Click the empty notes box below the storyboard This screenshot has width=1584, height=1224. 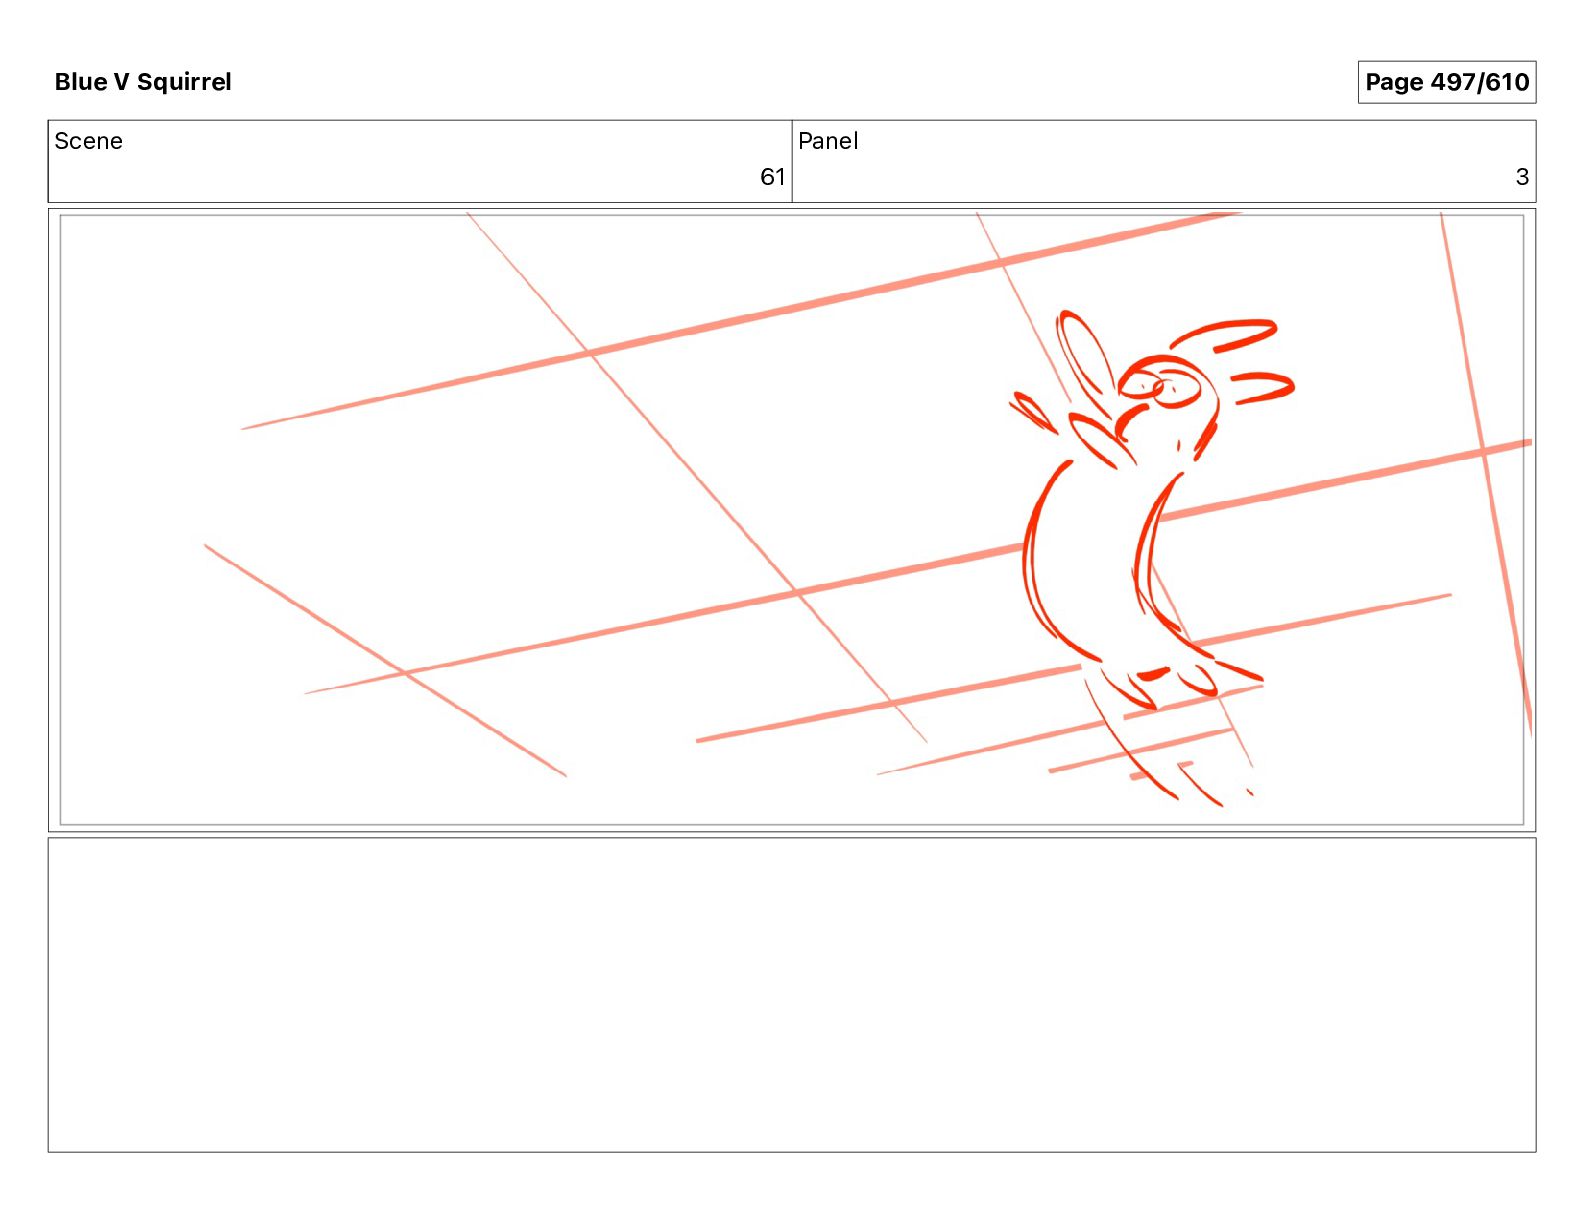coord(792,995)
